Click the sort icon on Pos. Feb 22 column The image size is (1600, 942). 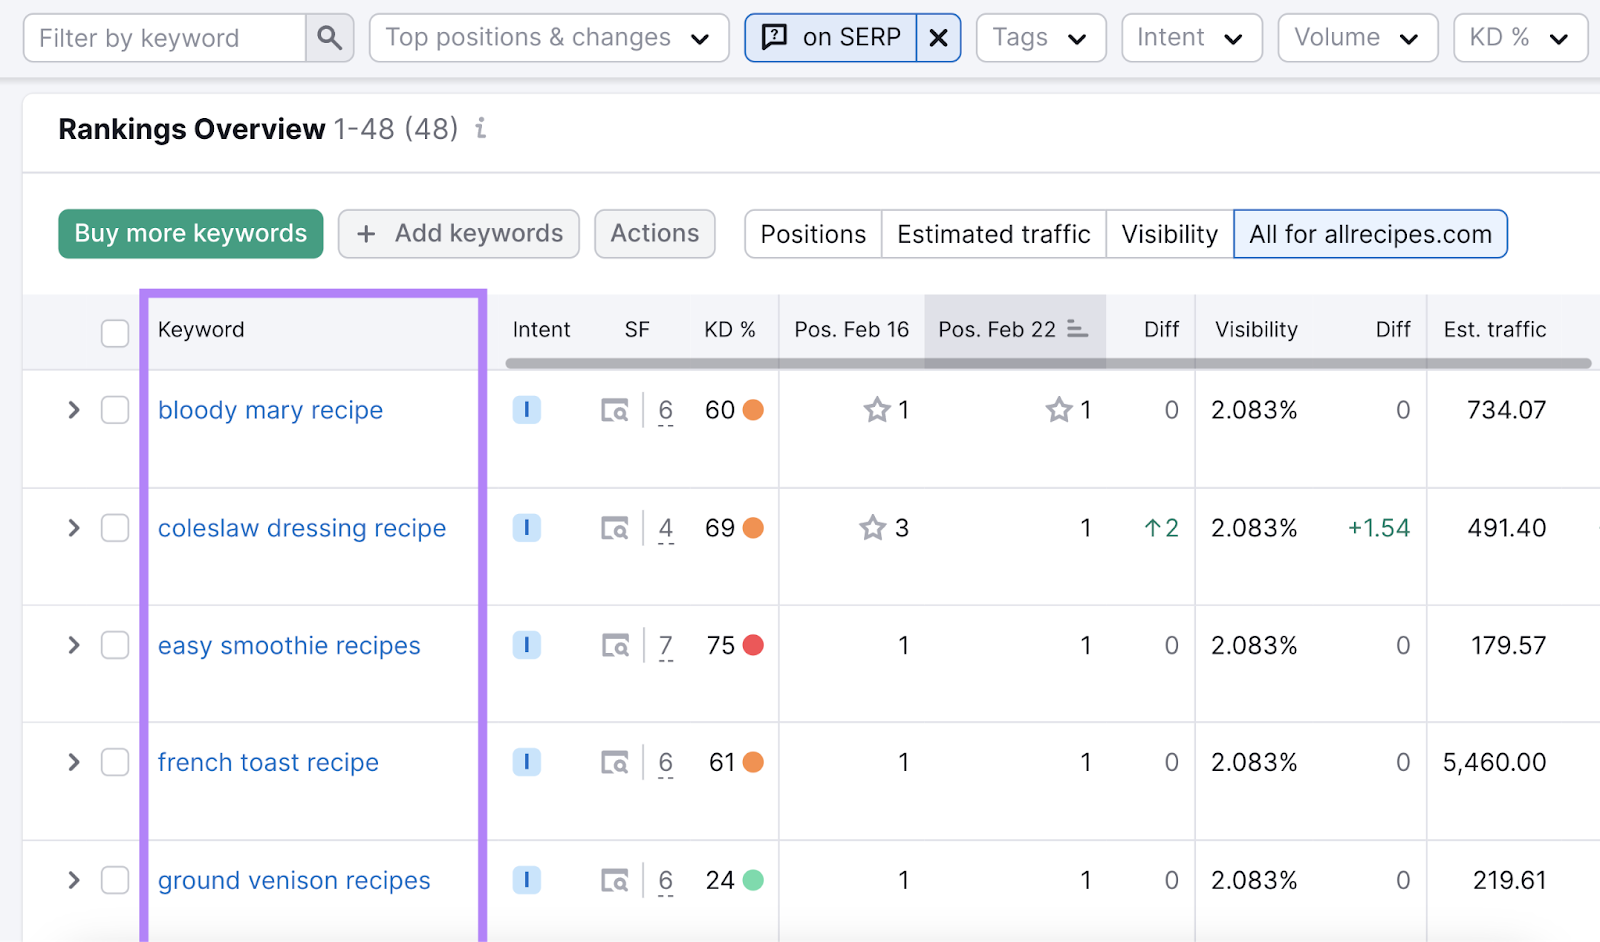(x=1077, y=329)
